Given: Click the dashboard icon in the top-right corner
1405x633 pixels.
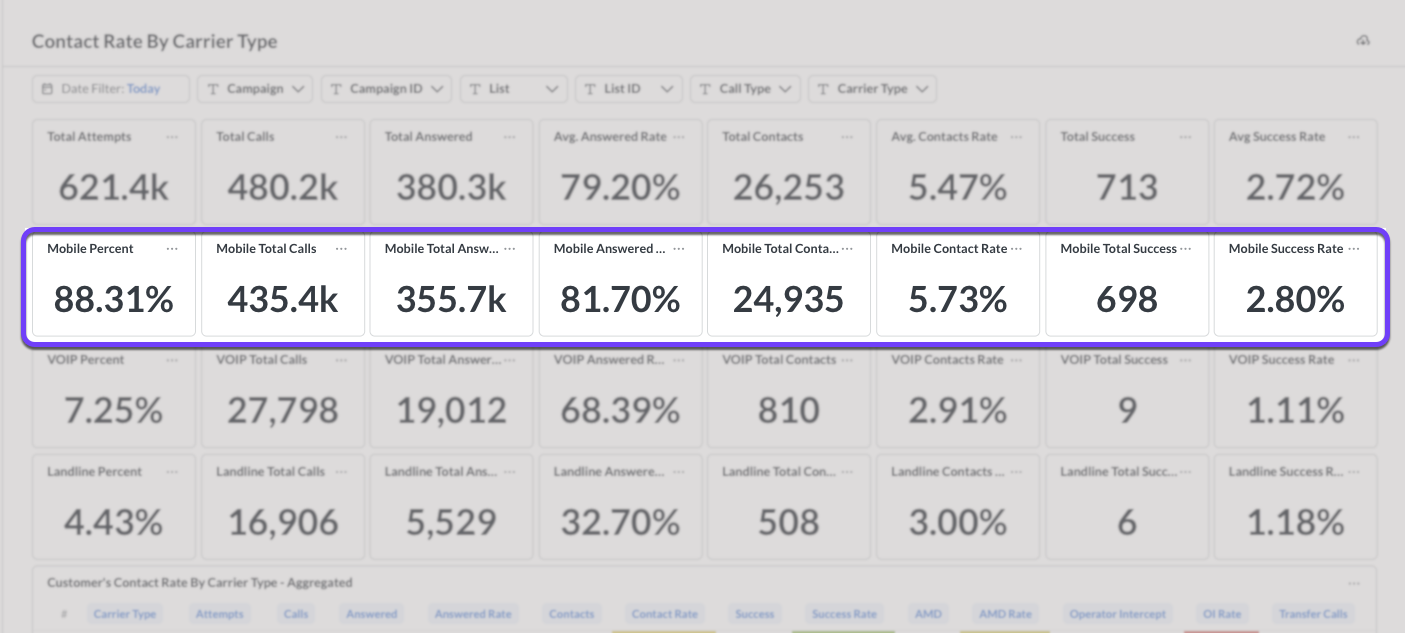Looking at the screenshot, I should pos(1362,41).
